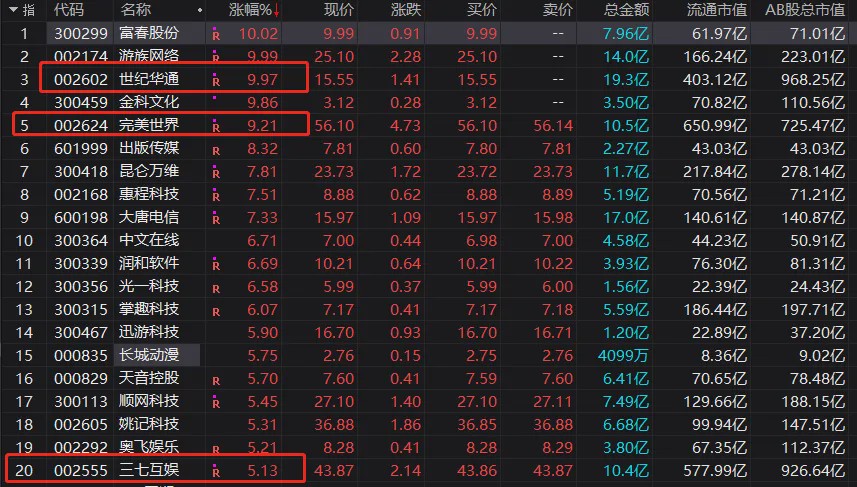The height and width of the screenshot is (487, 857).
Task: Click 流通市值 value 650.99亿
Action: point(715,125)
